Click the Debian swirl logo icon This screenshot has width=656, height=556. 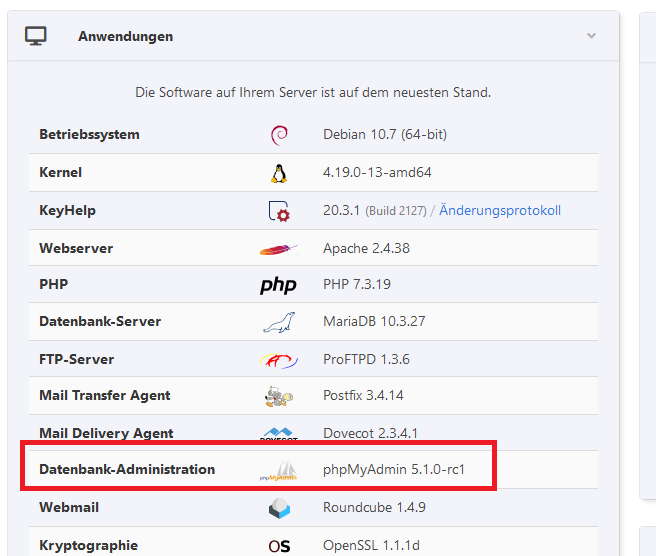point(279,135)
